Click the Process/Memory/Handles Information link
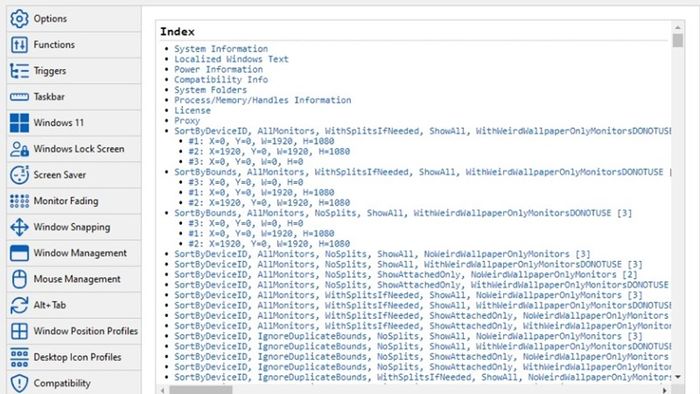This screenshot has width=700, height=394. click(x=262, y=100)
